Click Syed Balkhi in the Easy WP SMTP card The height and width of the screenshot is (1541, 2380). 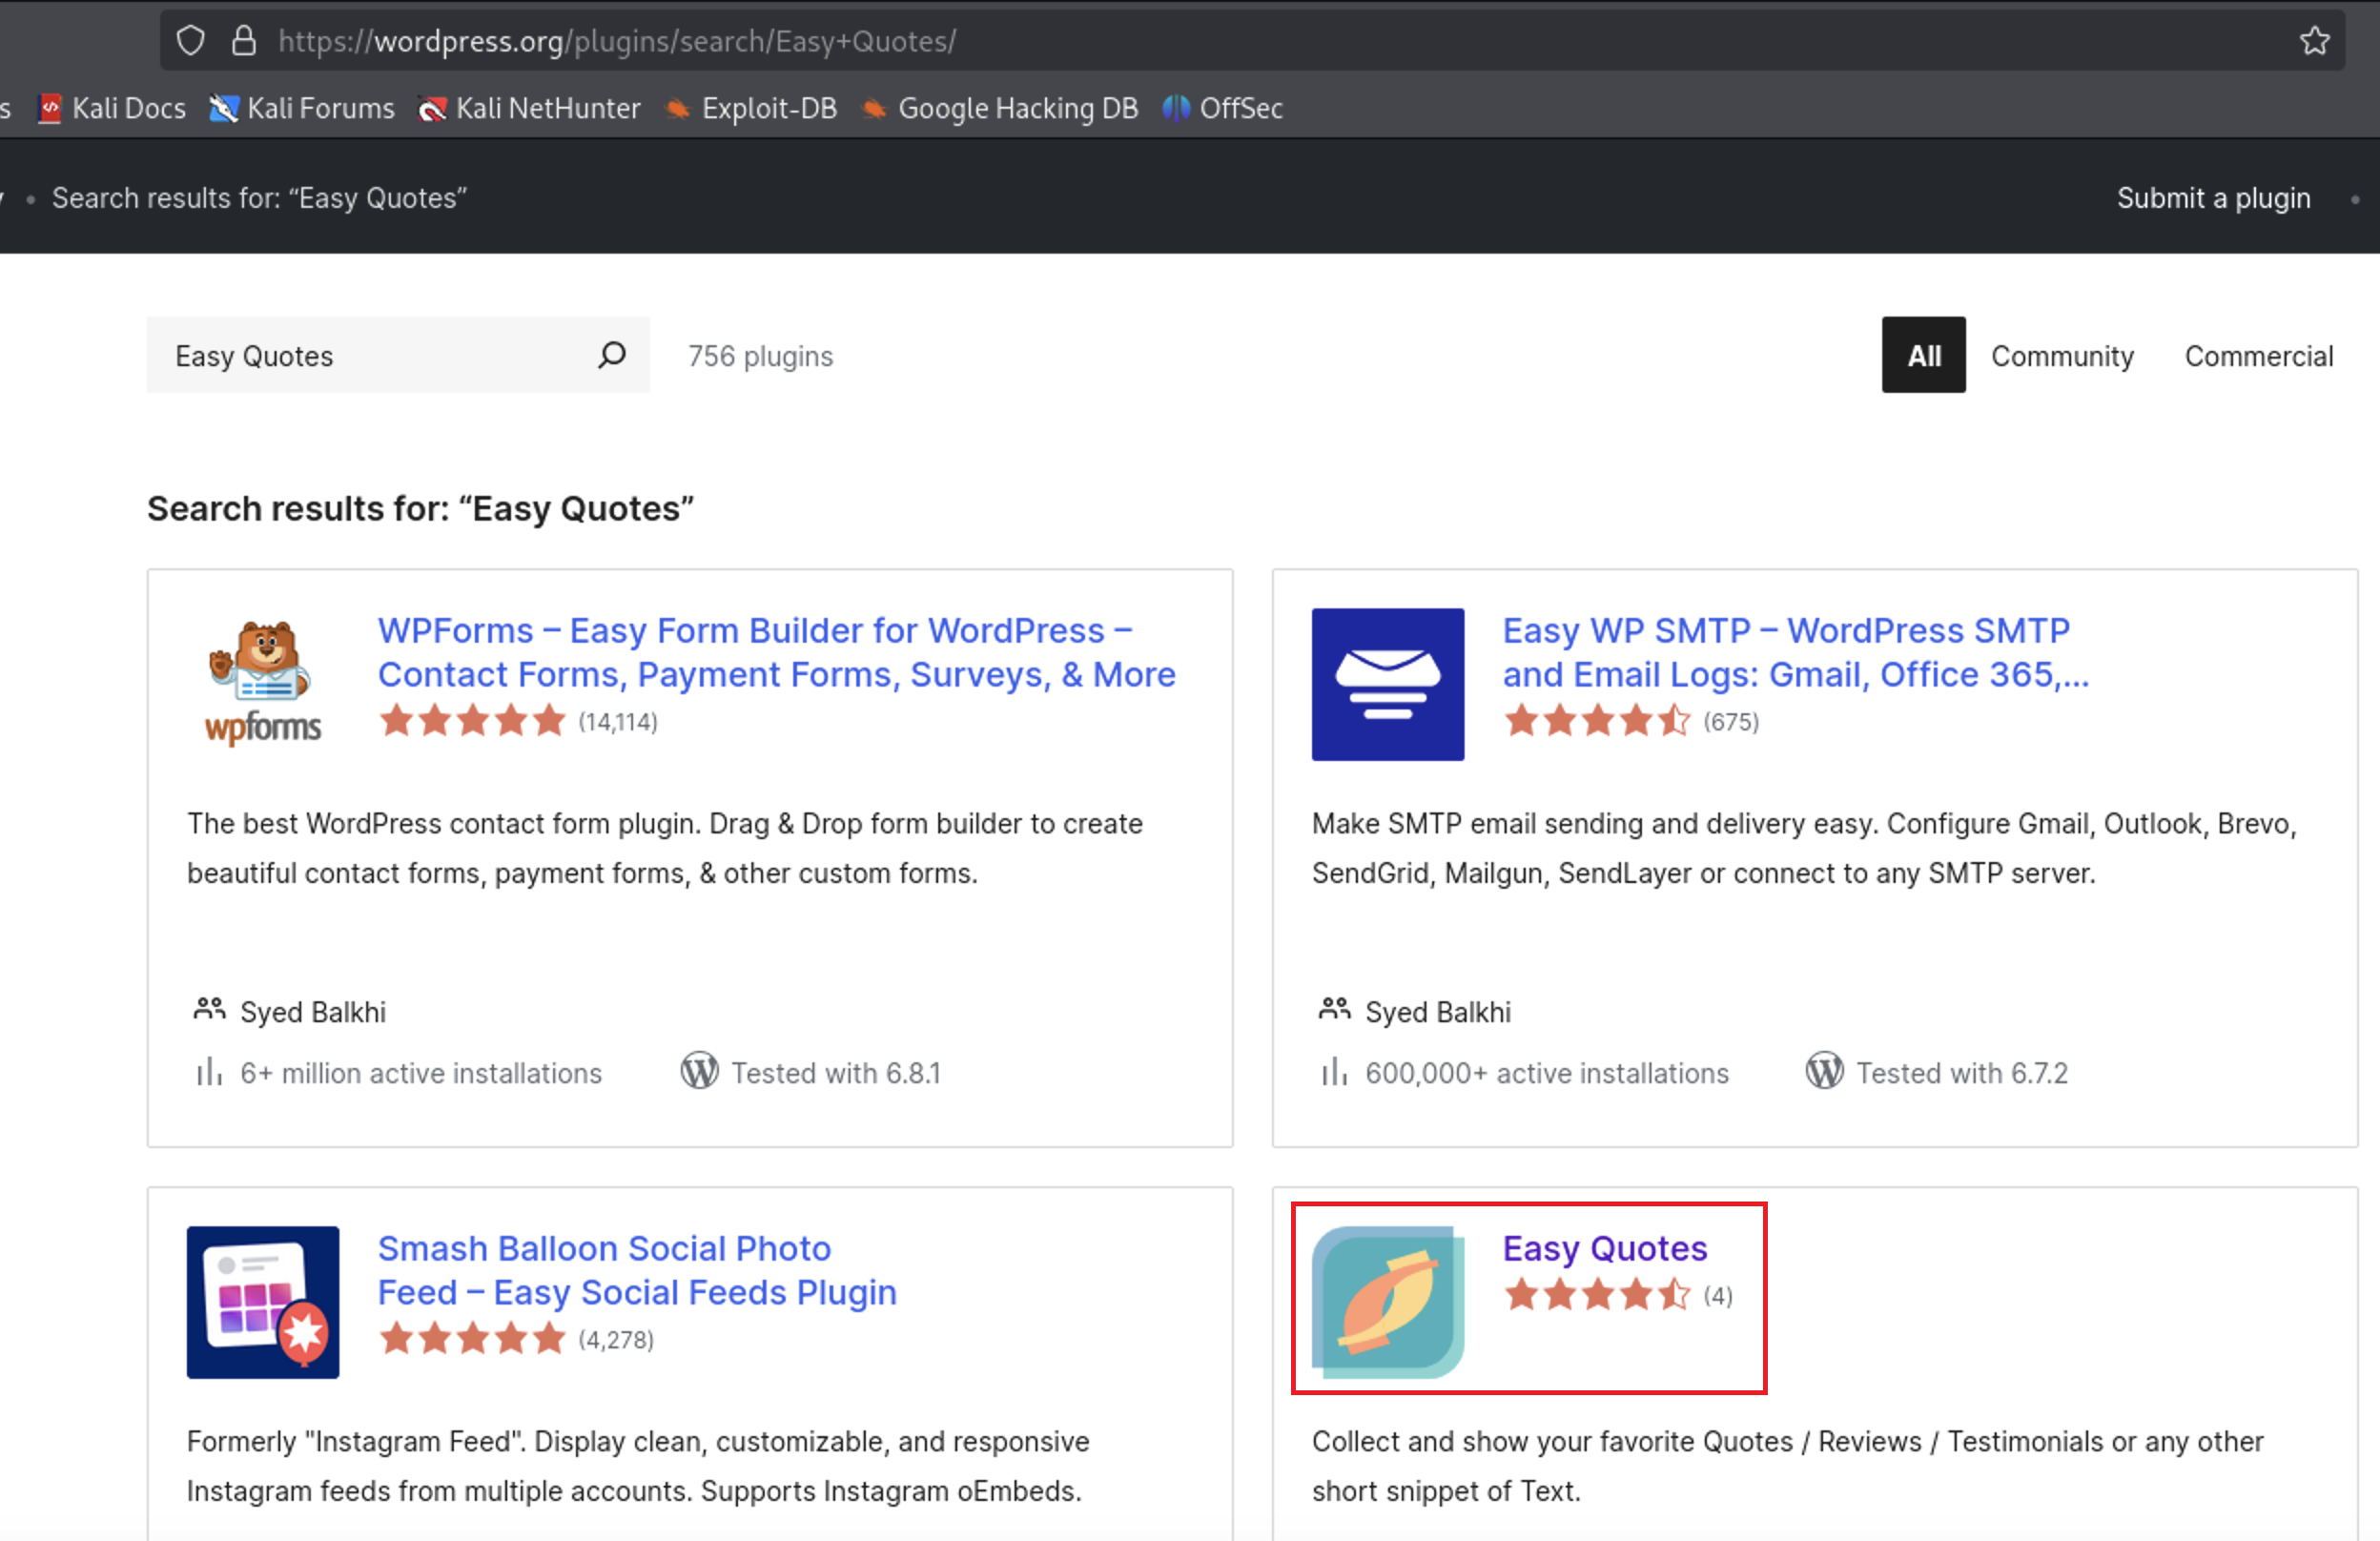click(1438, 1012)
